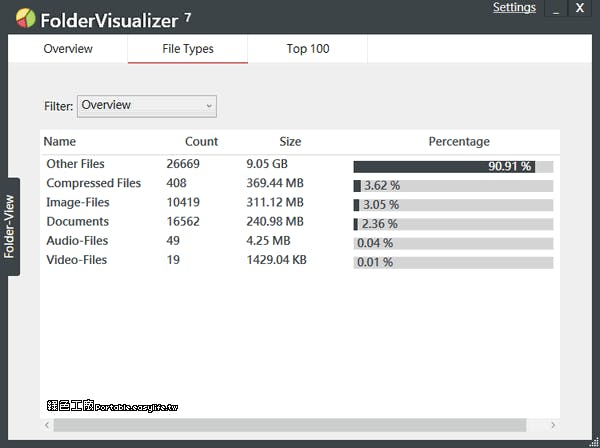Click the 2.36 % percentage bar

click(x=453, y=224)
